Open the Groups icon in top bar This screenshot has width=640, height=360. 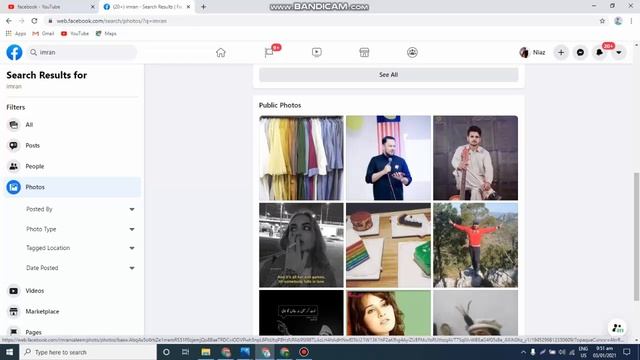tap(412, 52)
